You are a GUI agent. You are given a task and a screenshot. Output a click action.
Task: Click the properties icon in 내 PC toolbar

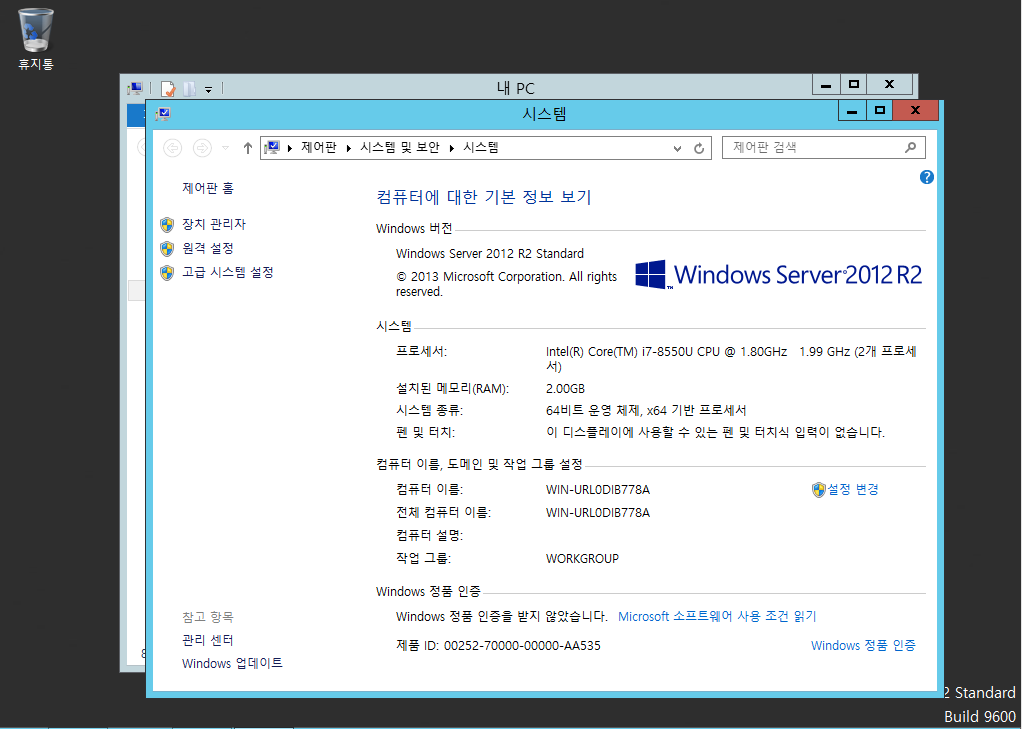point(168,89)
